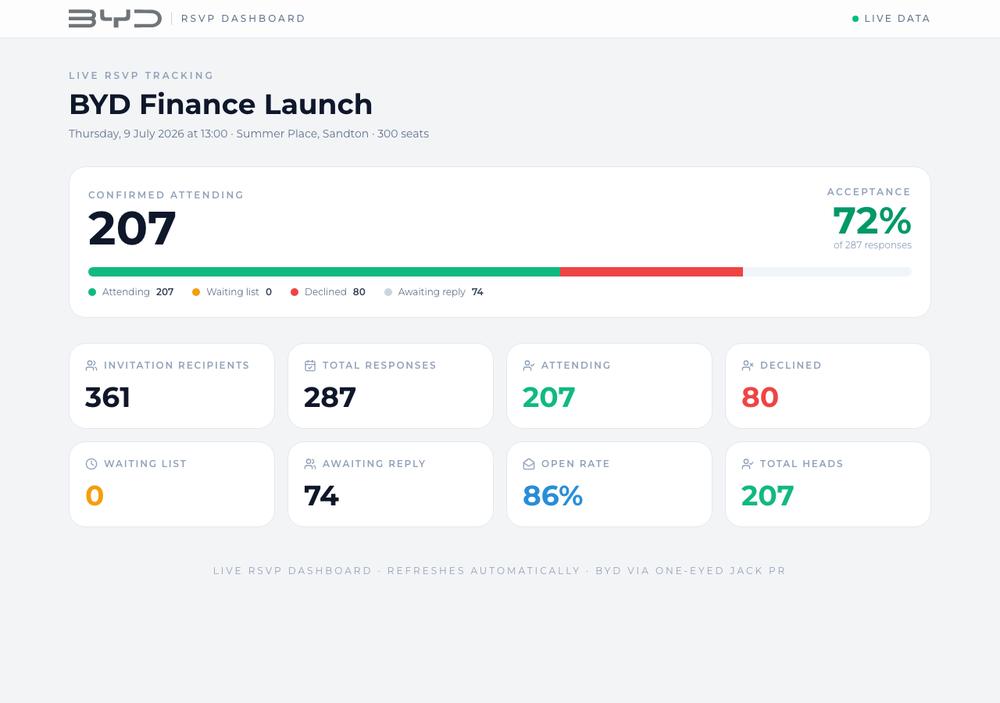
Task: Click the OPEN RATE card label
Action: [575, 464]
